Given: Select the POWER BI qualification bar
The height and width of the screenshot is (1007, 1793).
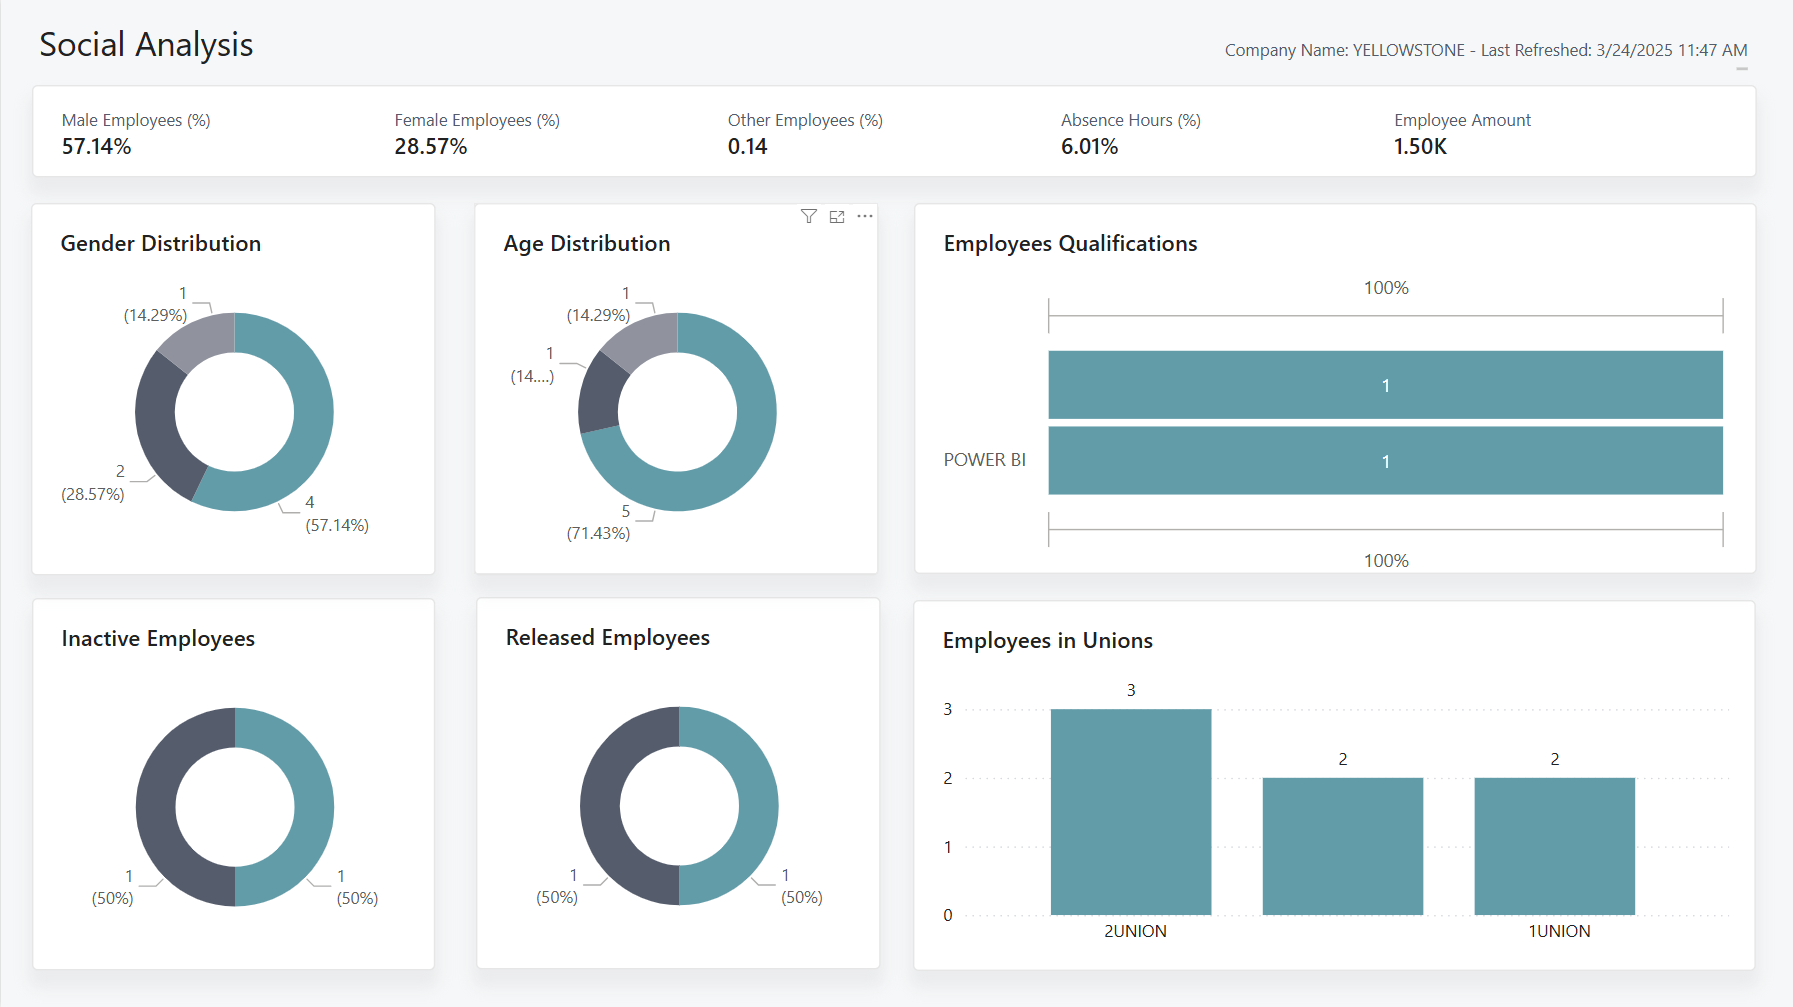Looking at the screenshot, I should tap(1385, 461).
